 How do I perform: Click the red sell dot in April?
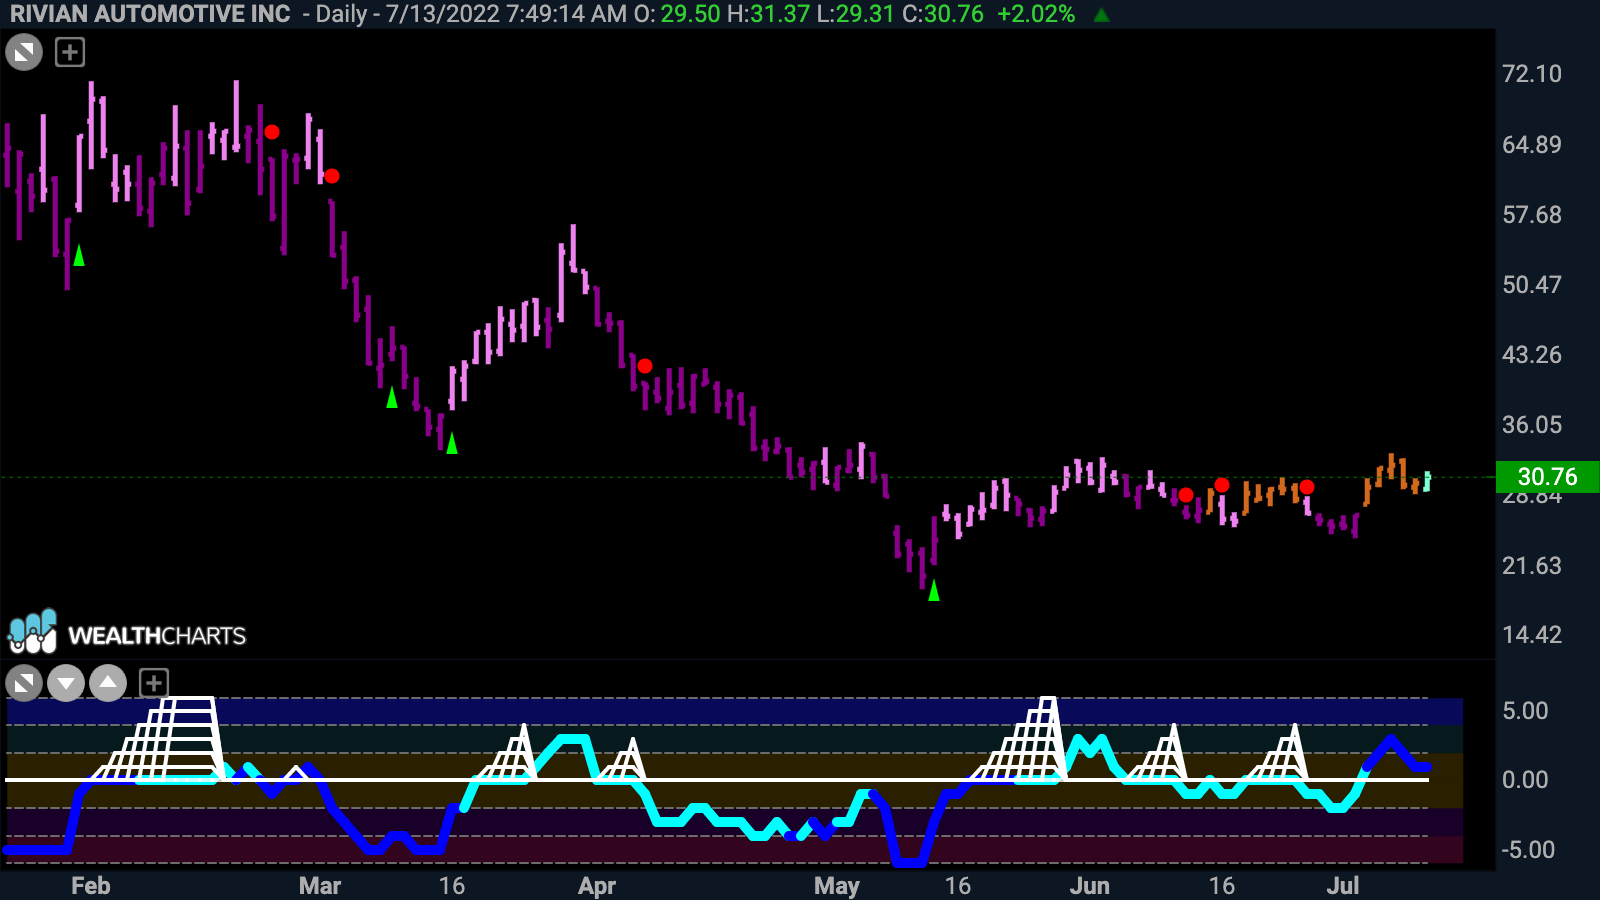click(645, 366)
